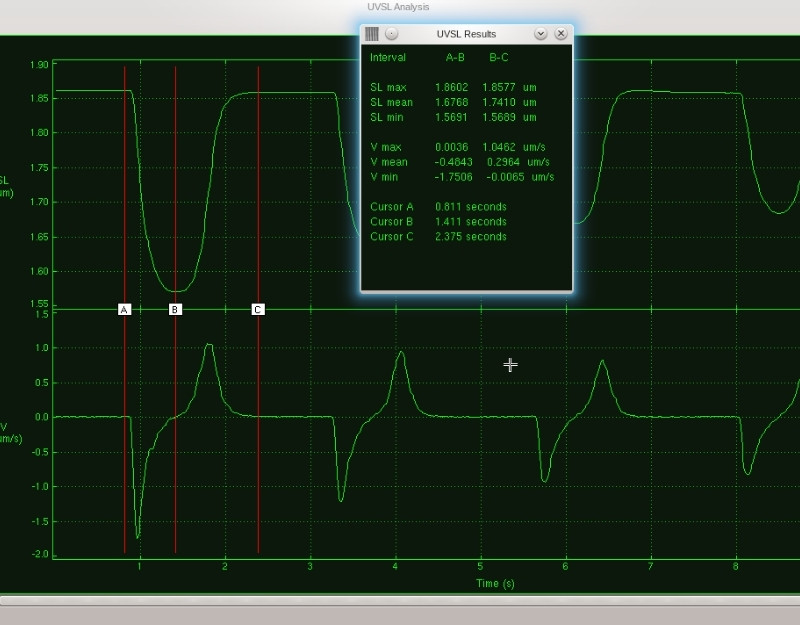800x625 pixels.
Task: Click the A-B column header
Action: (455, 57)
